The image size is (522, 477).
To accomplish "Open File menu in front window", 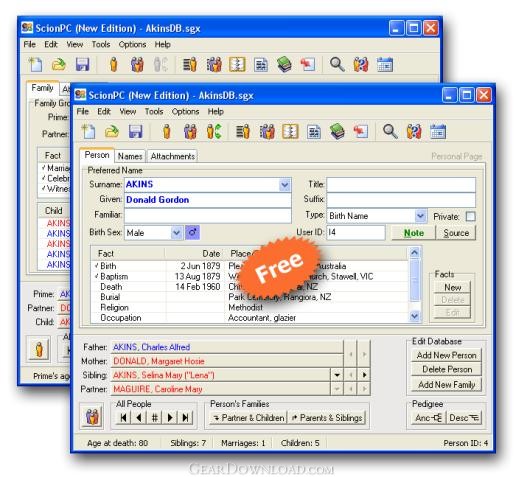I will click(x=83, y=112).
